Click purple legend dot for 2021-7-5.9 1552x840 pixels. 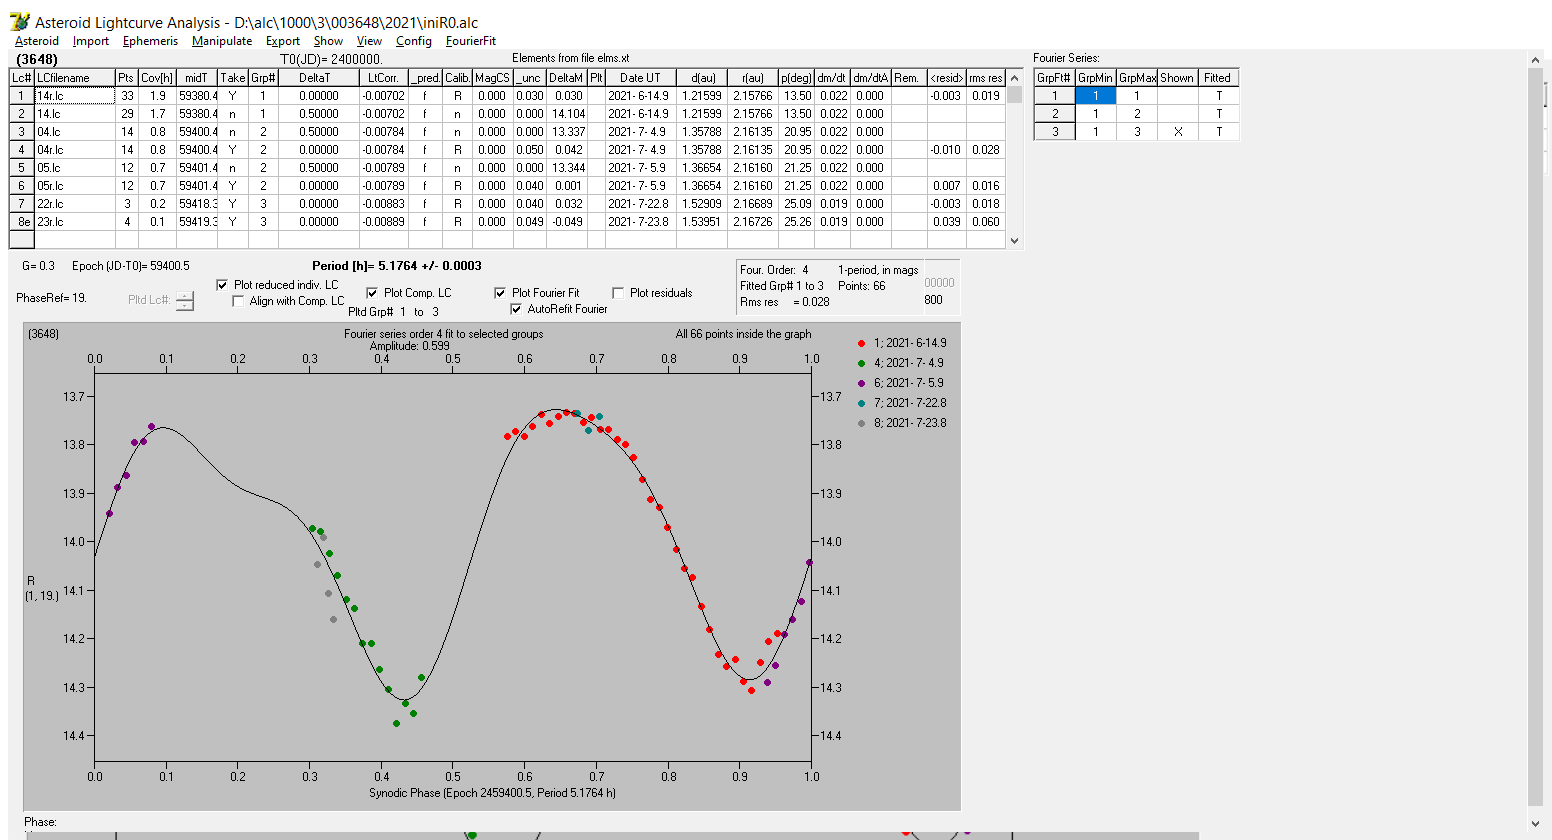click(x=861, y=383)
